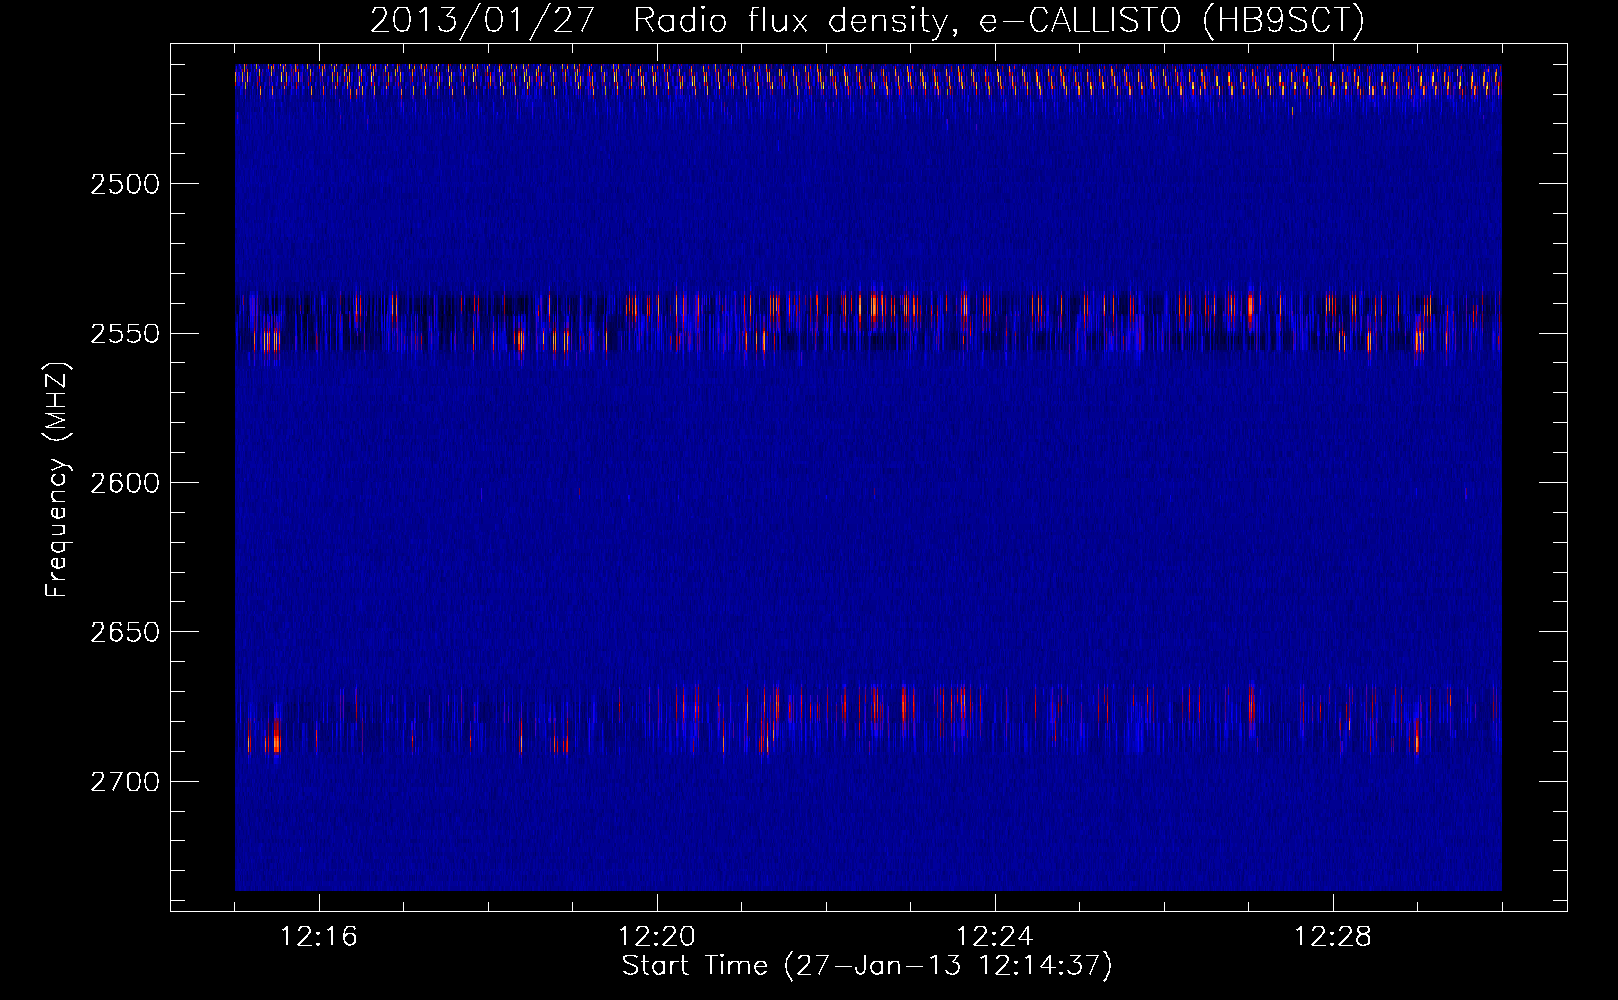Click the 12:20 time axis label
This screenshot has width=1618, height=1000.
(x=657, y=937)
